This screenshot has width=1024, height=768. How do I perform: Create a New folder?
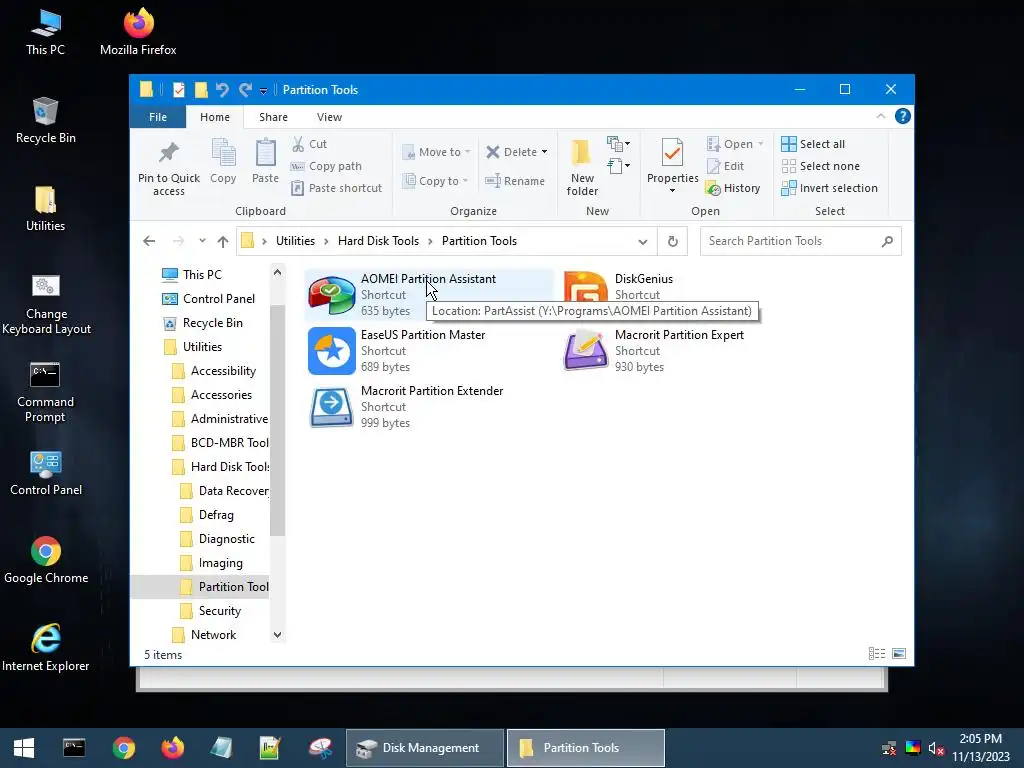click(582, 168)
